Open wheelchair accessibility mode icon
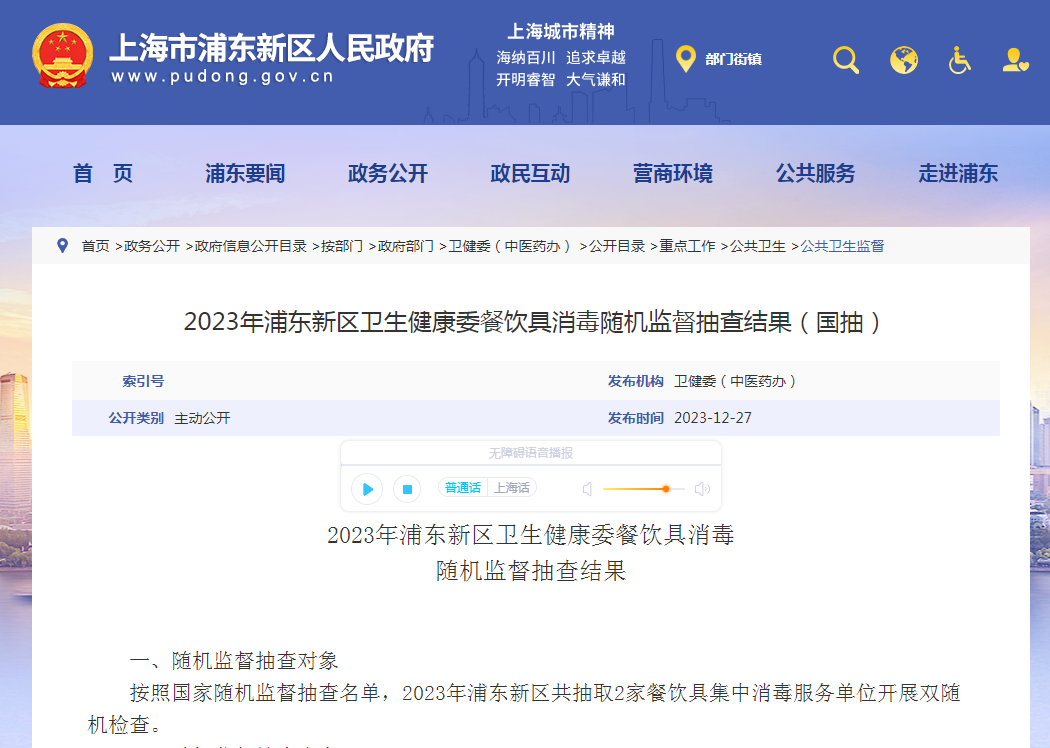This screenshot has width=1050, height=748. 960,60
